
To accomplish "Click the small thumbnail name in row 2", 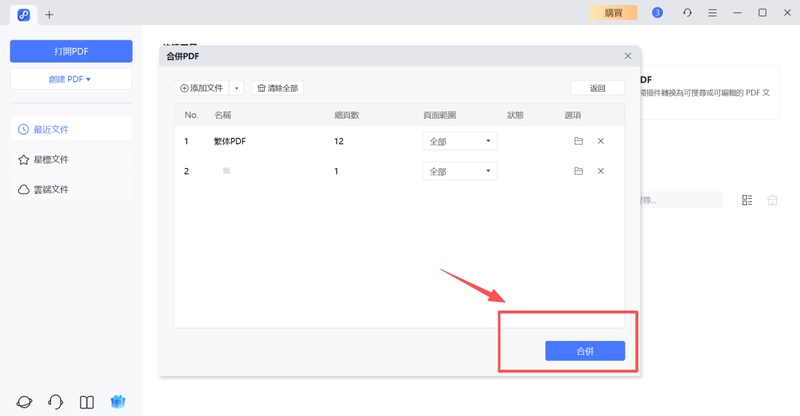I will (x=227, y=171).
